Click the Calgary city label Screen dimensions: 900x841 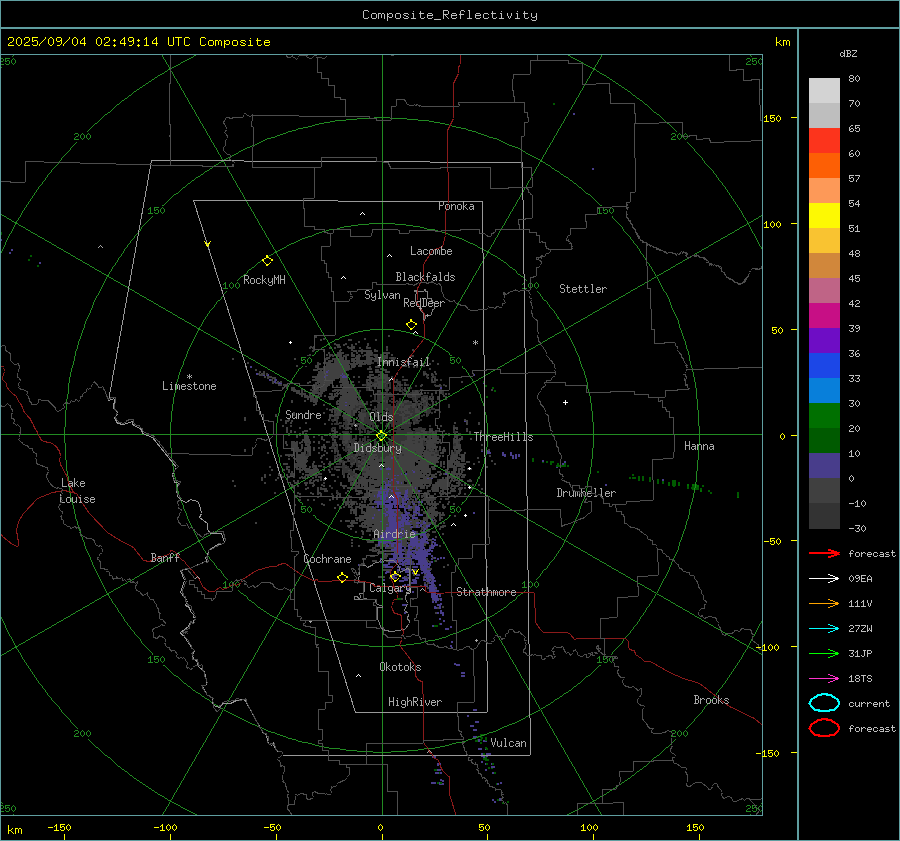click(x=390, y=588)
